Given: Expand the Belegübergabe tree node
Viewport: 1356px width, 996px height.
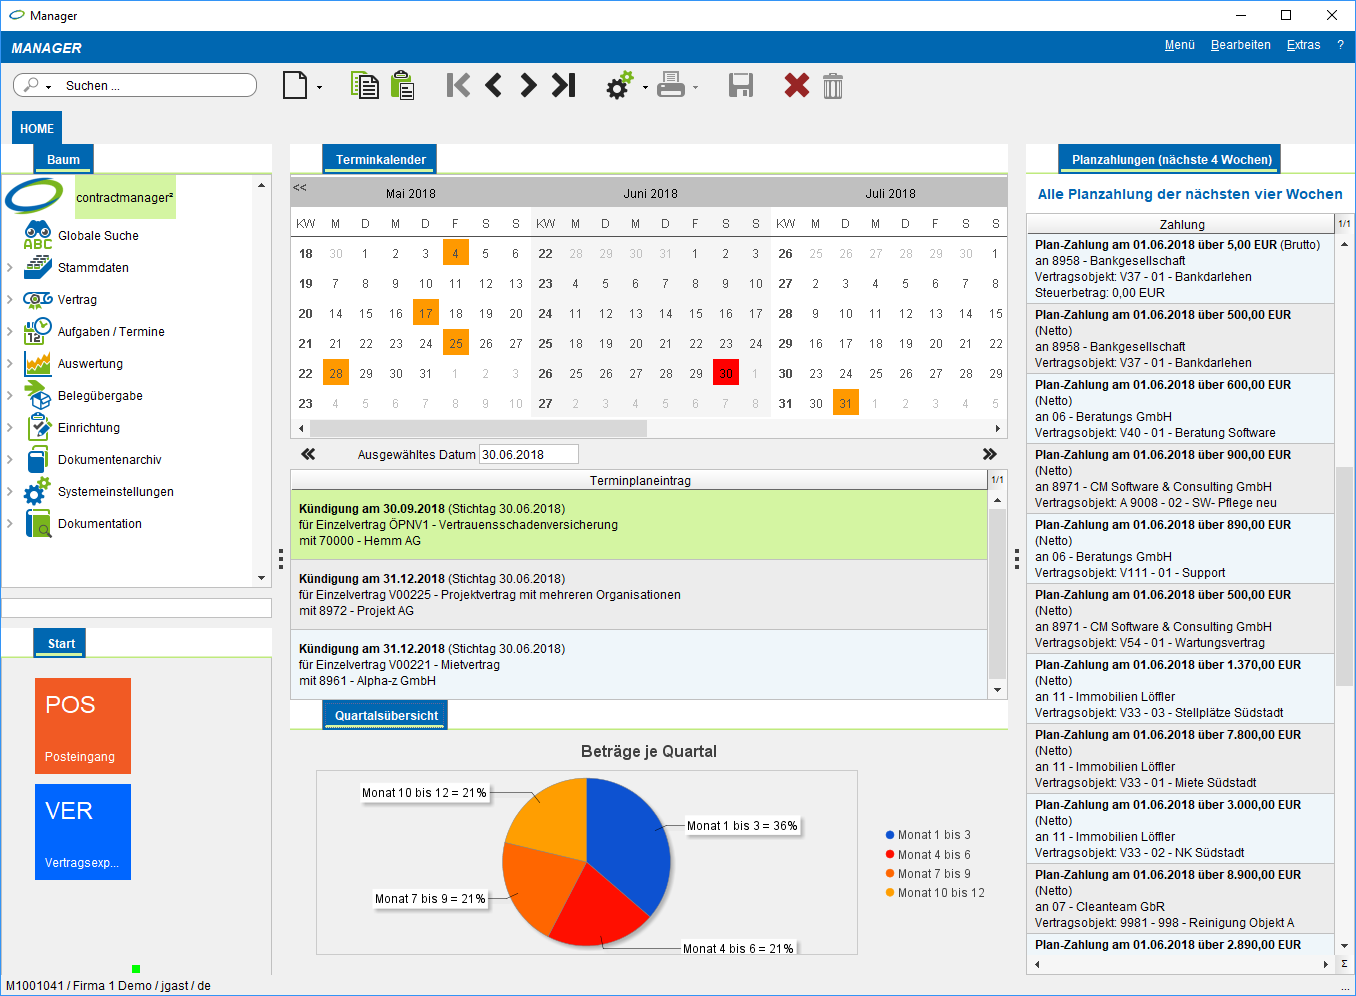Looking at the screenshot, I should click(10, 395).
